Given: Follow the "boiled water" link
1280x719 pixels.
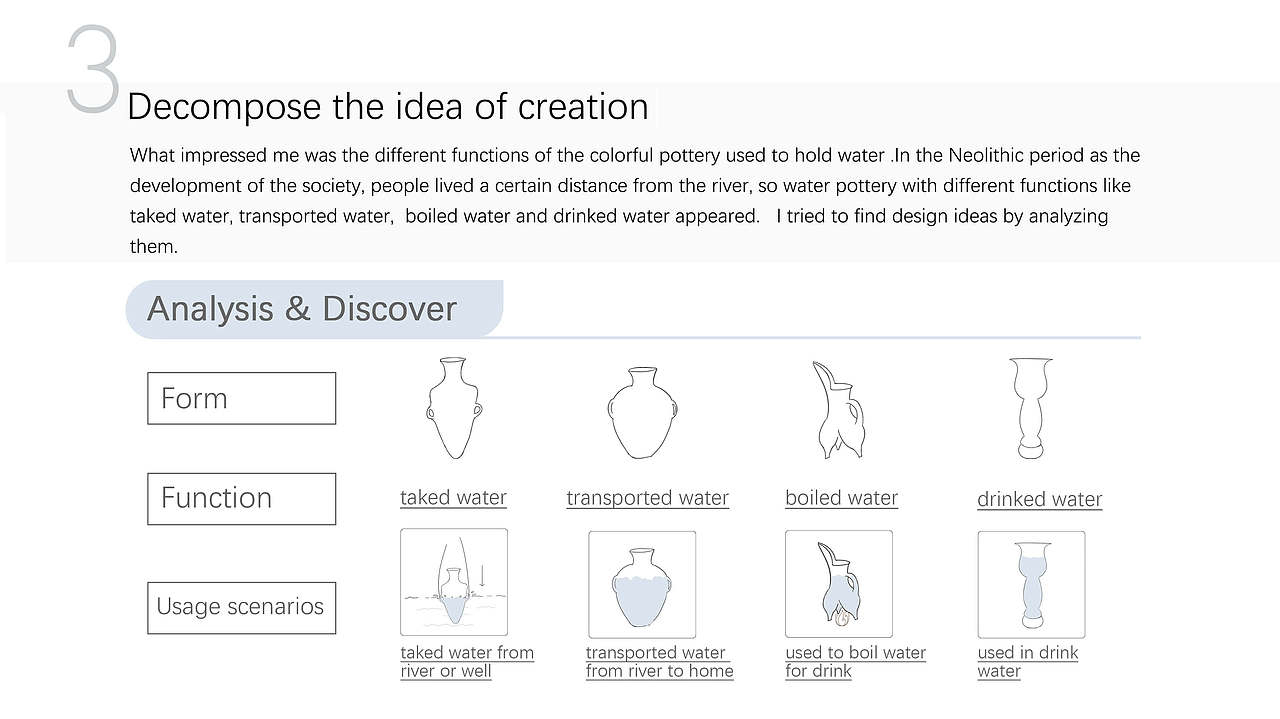Looking at the screenshot, I should click(841, 498).
